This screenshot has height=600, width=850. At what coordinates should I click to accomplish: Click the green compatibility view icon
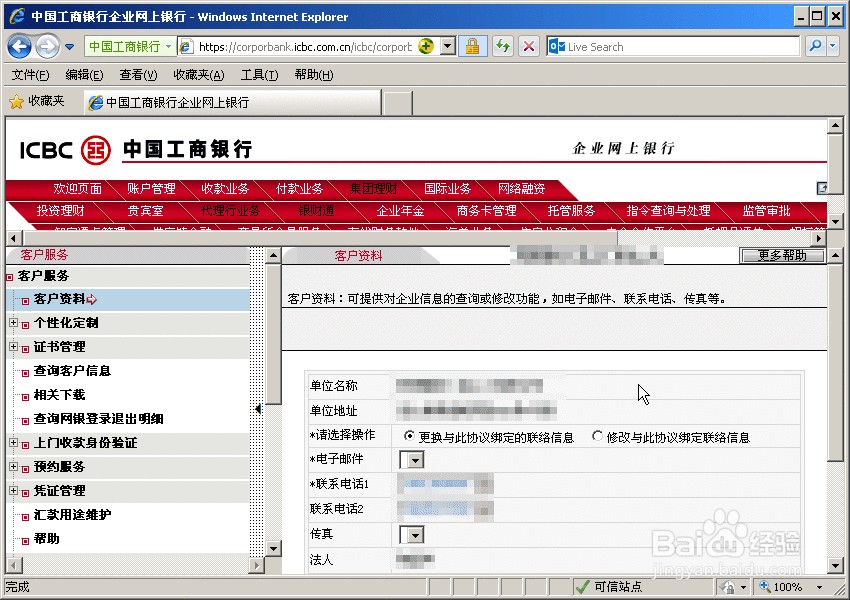click(426, 47)
